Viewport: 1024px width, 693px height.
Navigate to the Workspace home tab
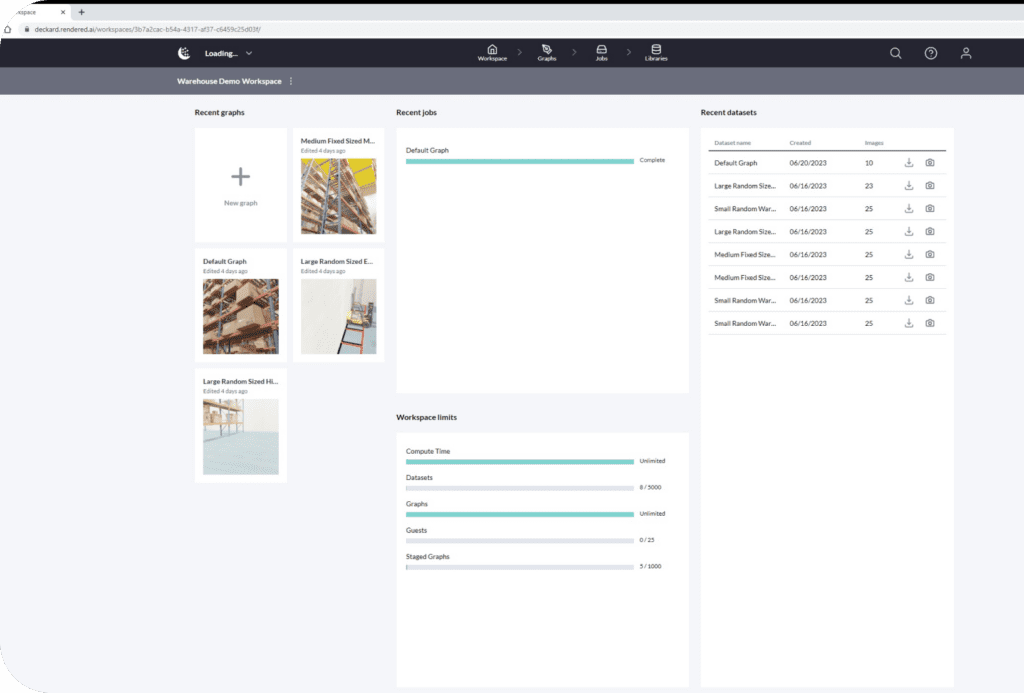pos(491,53)
